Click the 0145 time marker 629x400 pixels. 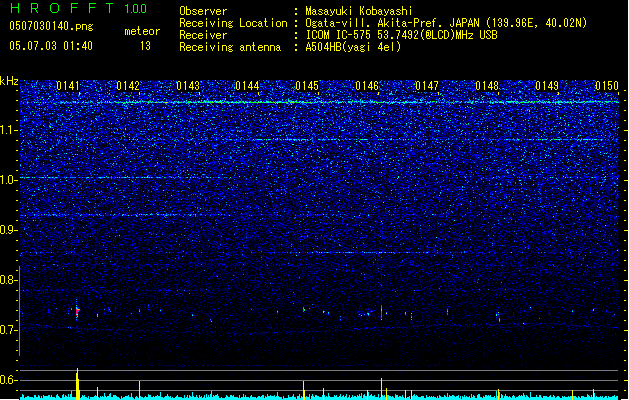tap(307, 86)
